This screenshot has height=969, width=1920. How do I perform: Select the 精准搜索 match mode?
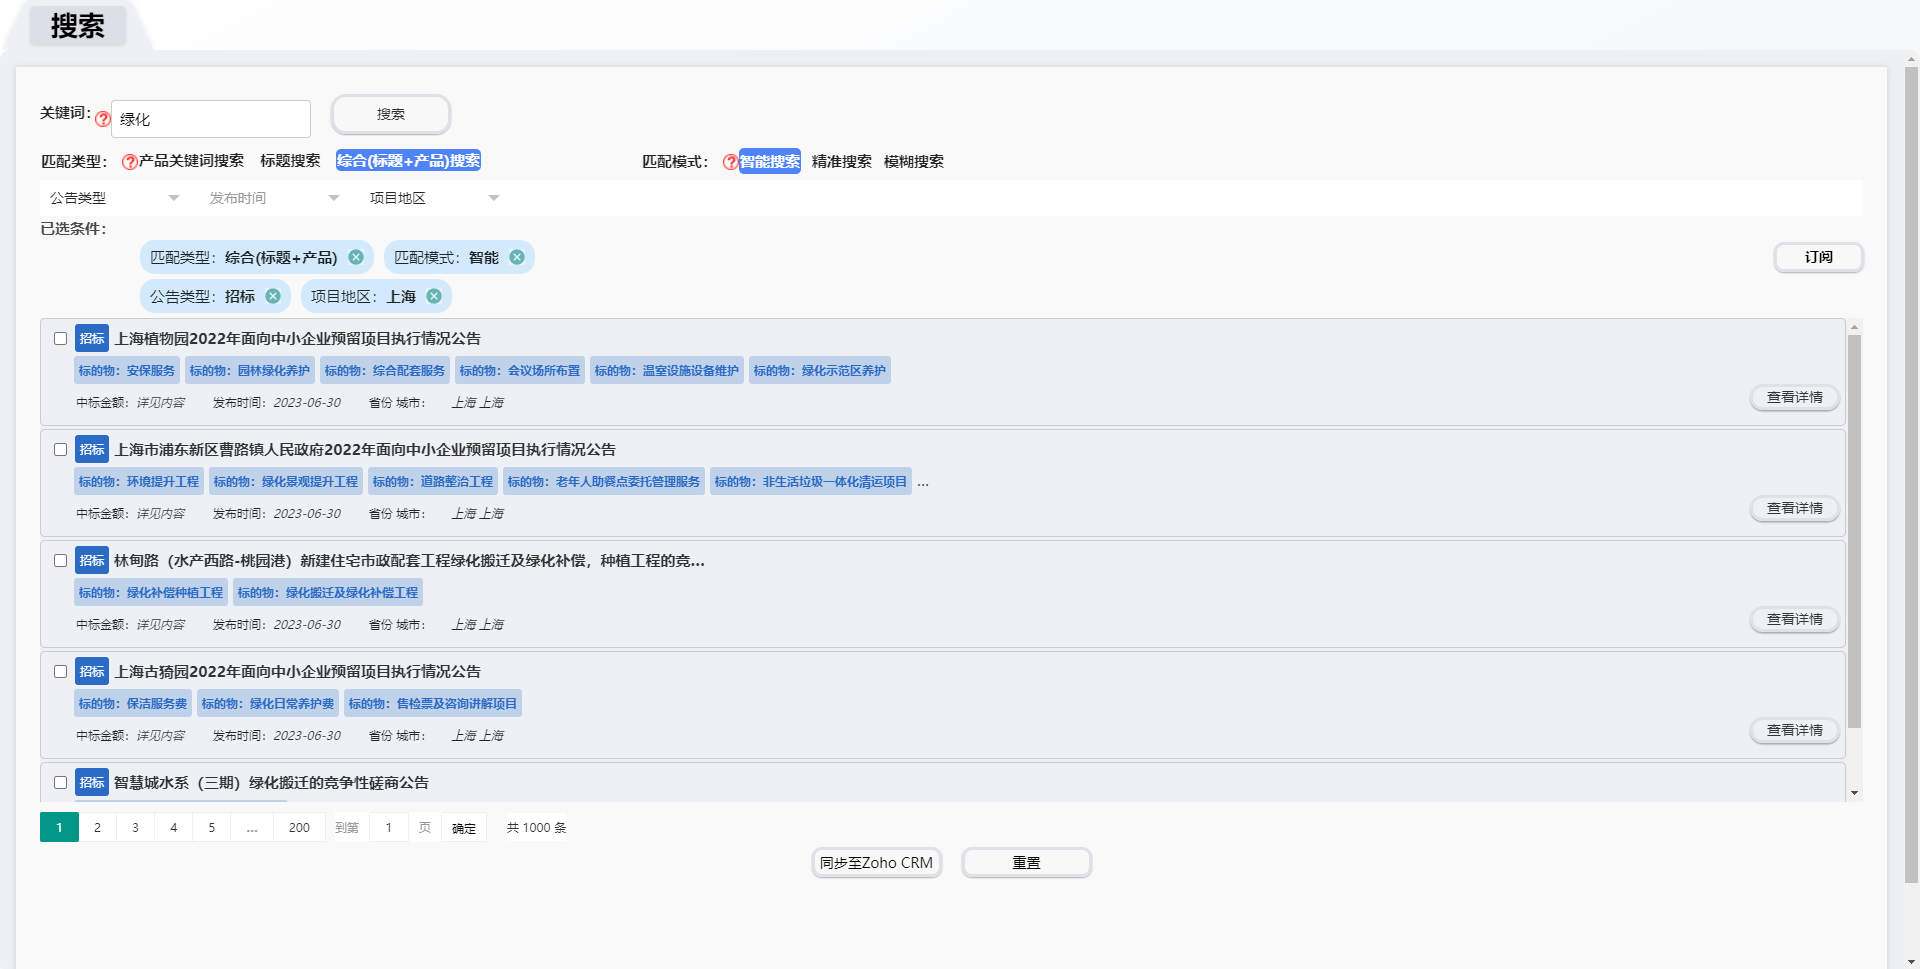[841, 161]
